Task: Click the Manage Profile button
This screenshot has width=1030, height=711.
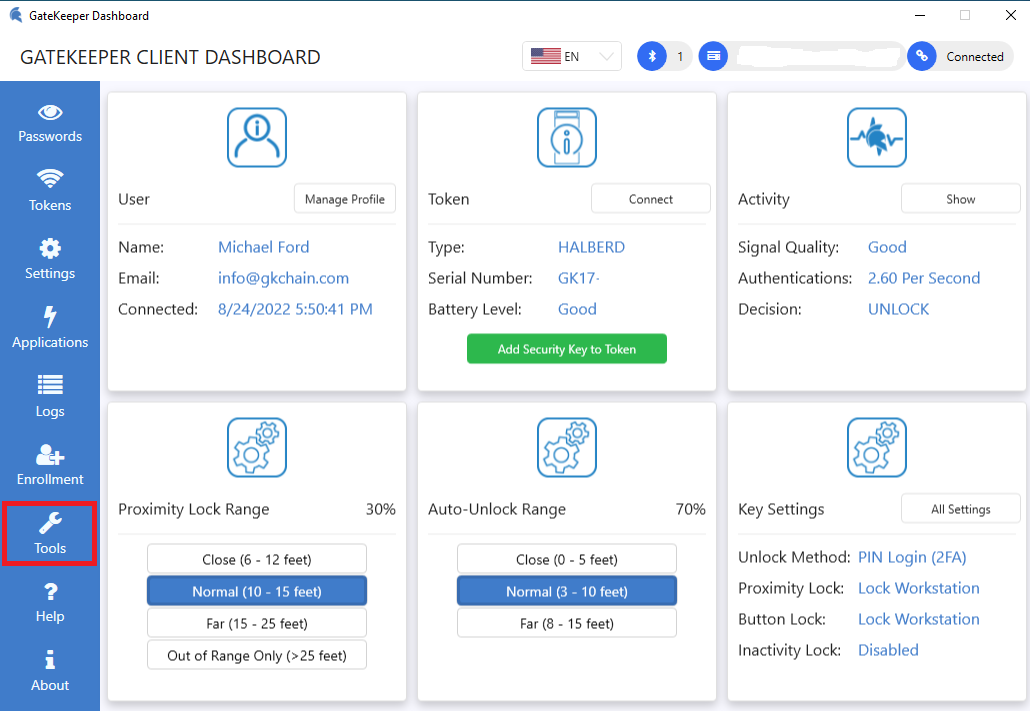Action: [345, 199]
